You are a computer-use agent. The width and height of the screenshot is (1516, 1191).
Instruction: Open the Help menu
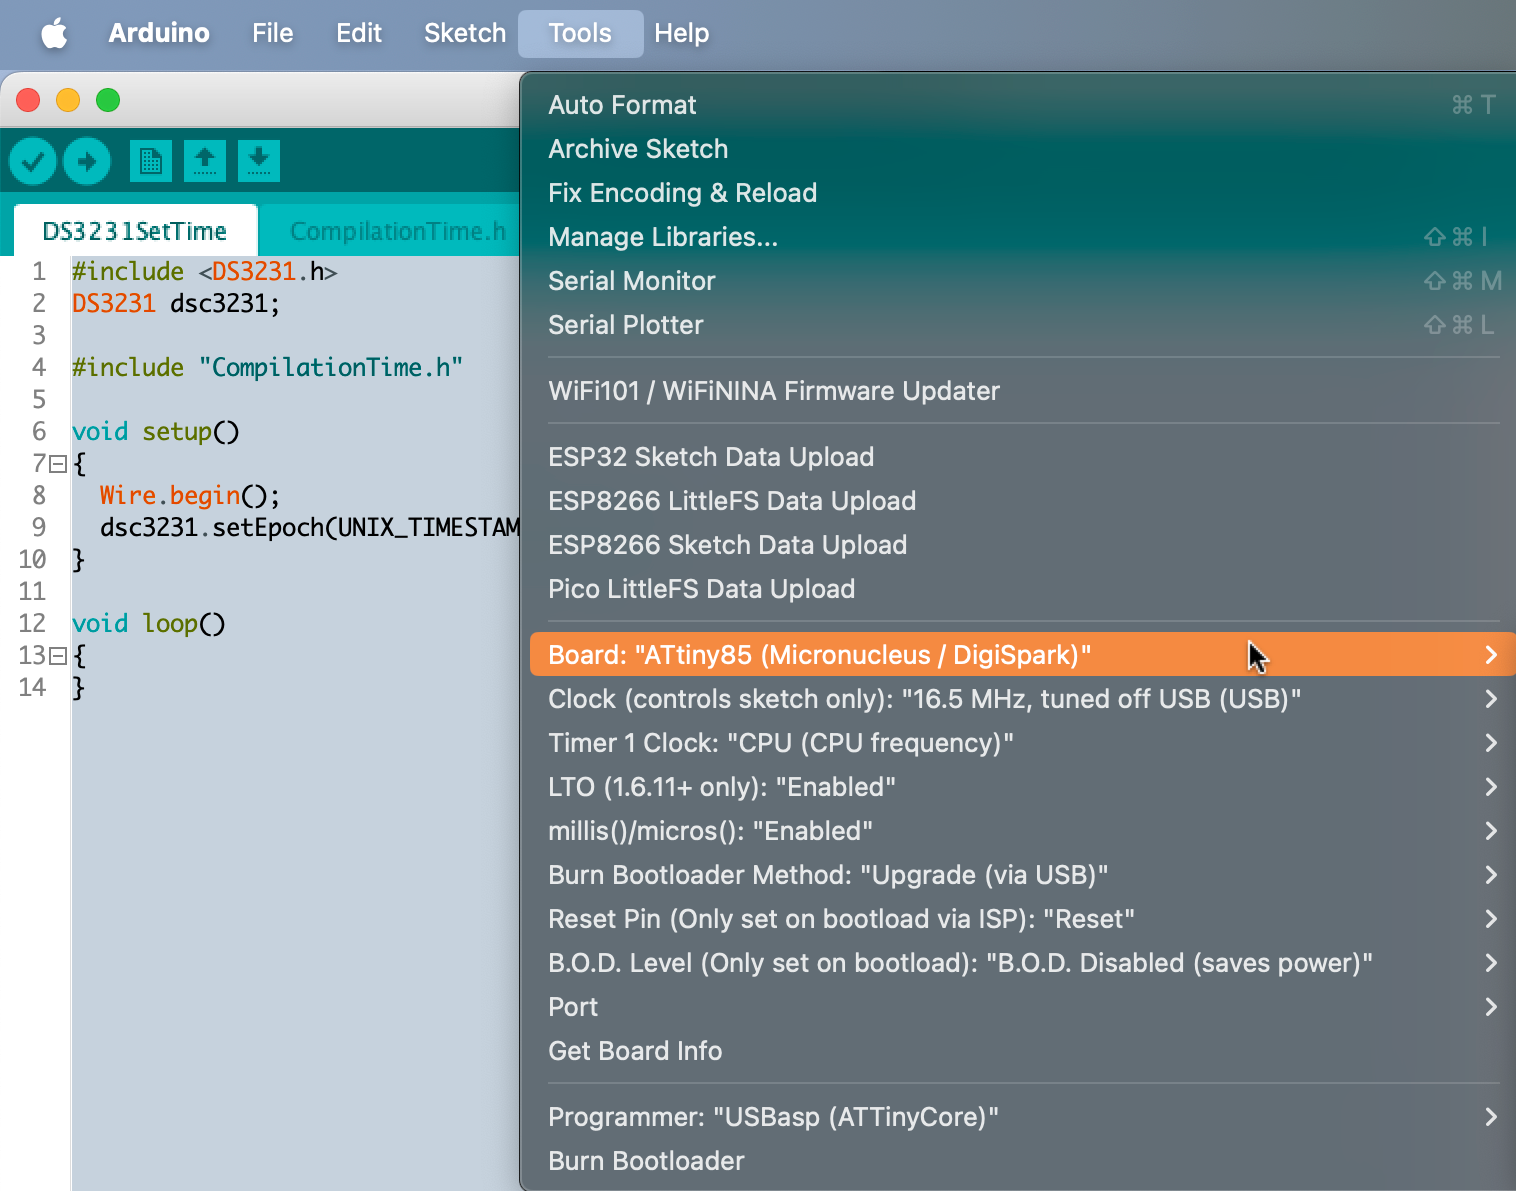click(x=682, y=33)
